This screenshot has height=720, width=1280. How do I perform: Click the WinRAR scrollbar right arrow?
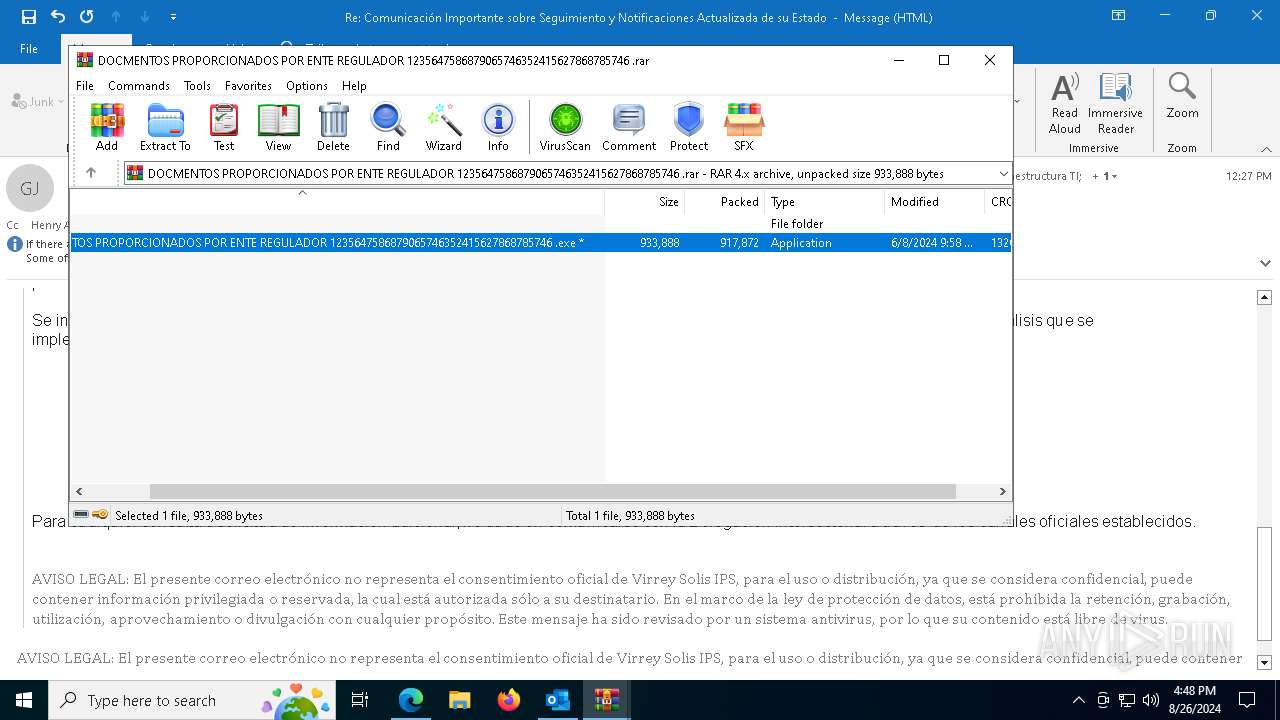tap(1002, 491)
